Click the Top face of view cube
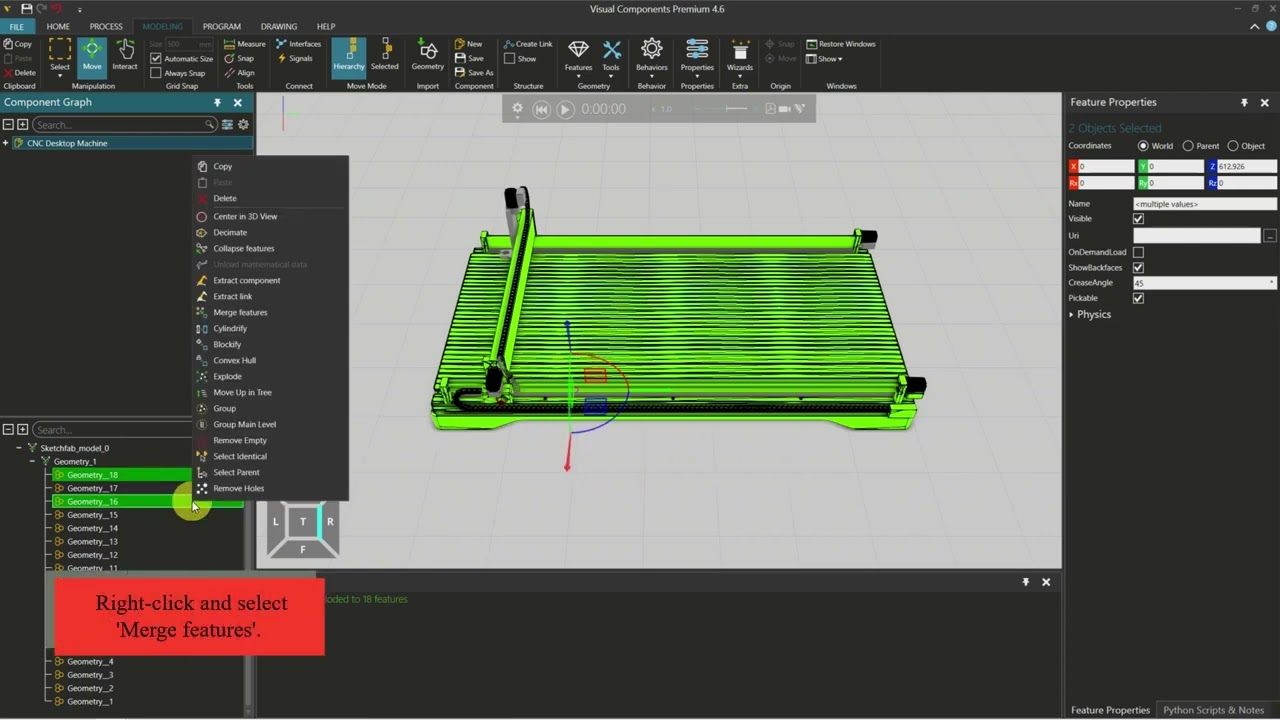 (303, 521)
